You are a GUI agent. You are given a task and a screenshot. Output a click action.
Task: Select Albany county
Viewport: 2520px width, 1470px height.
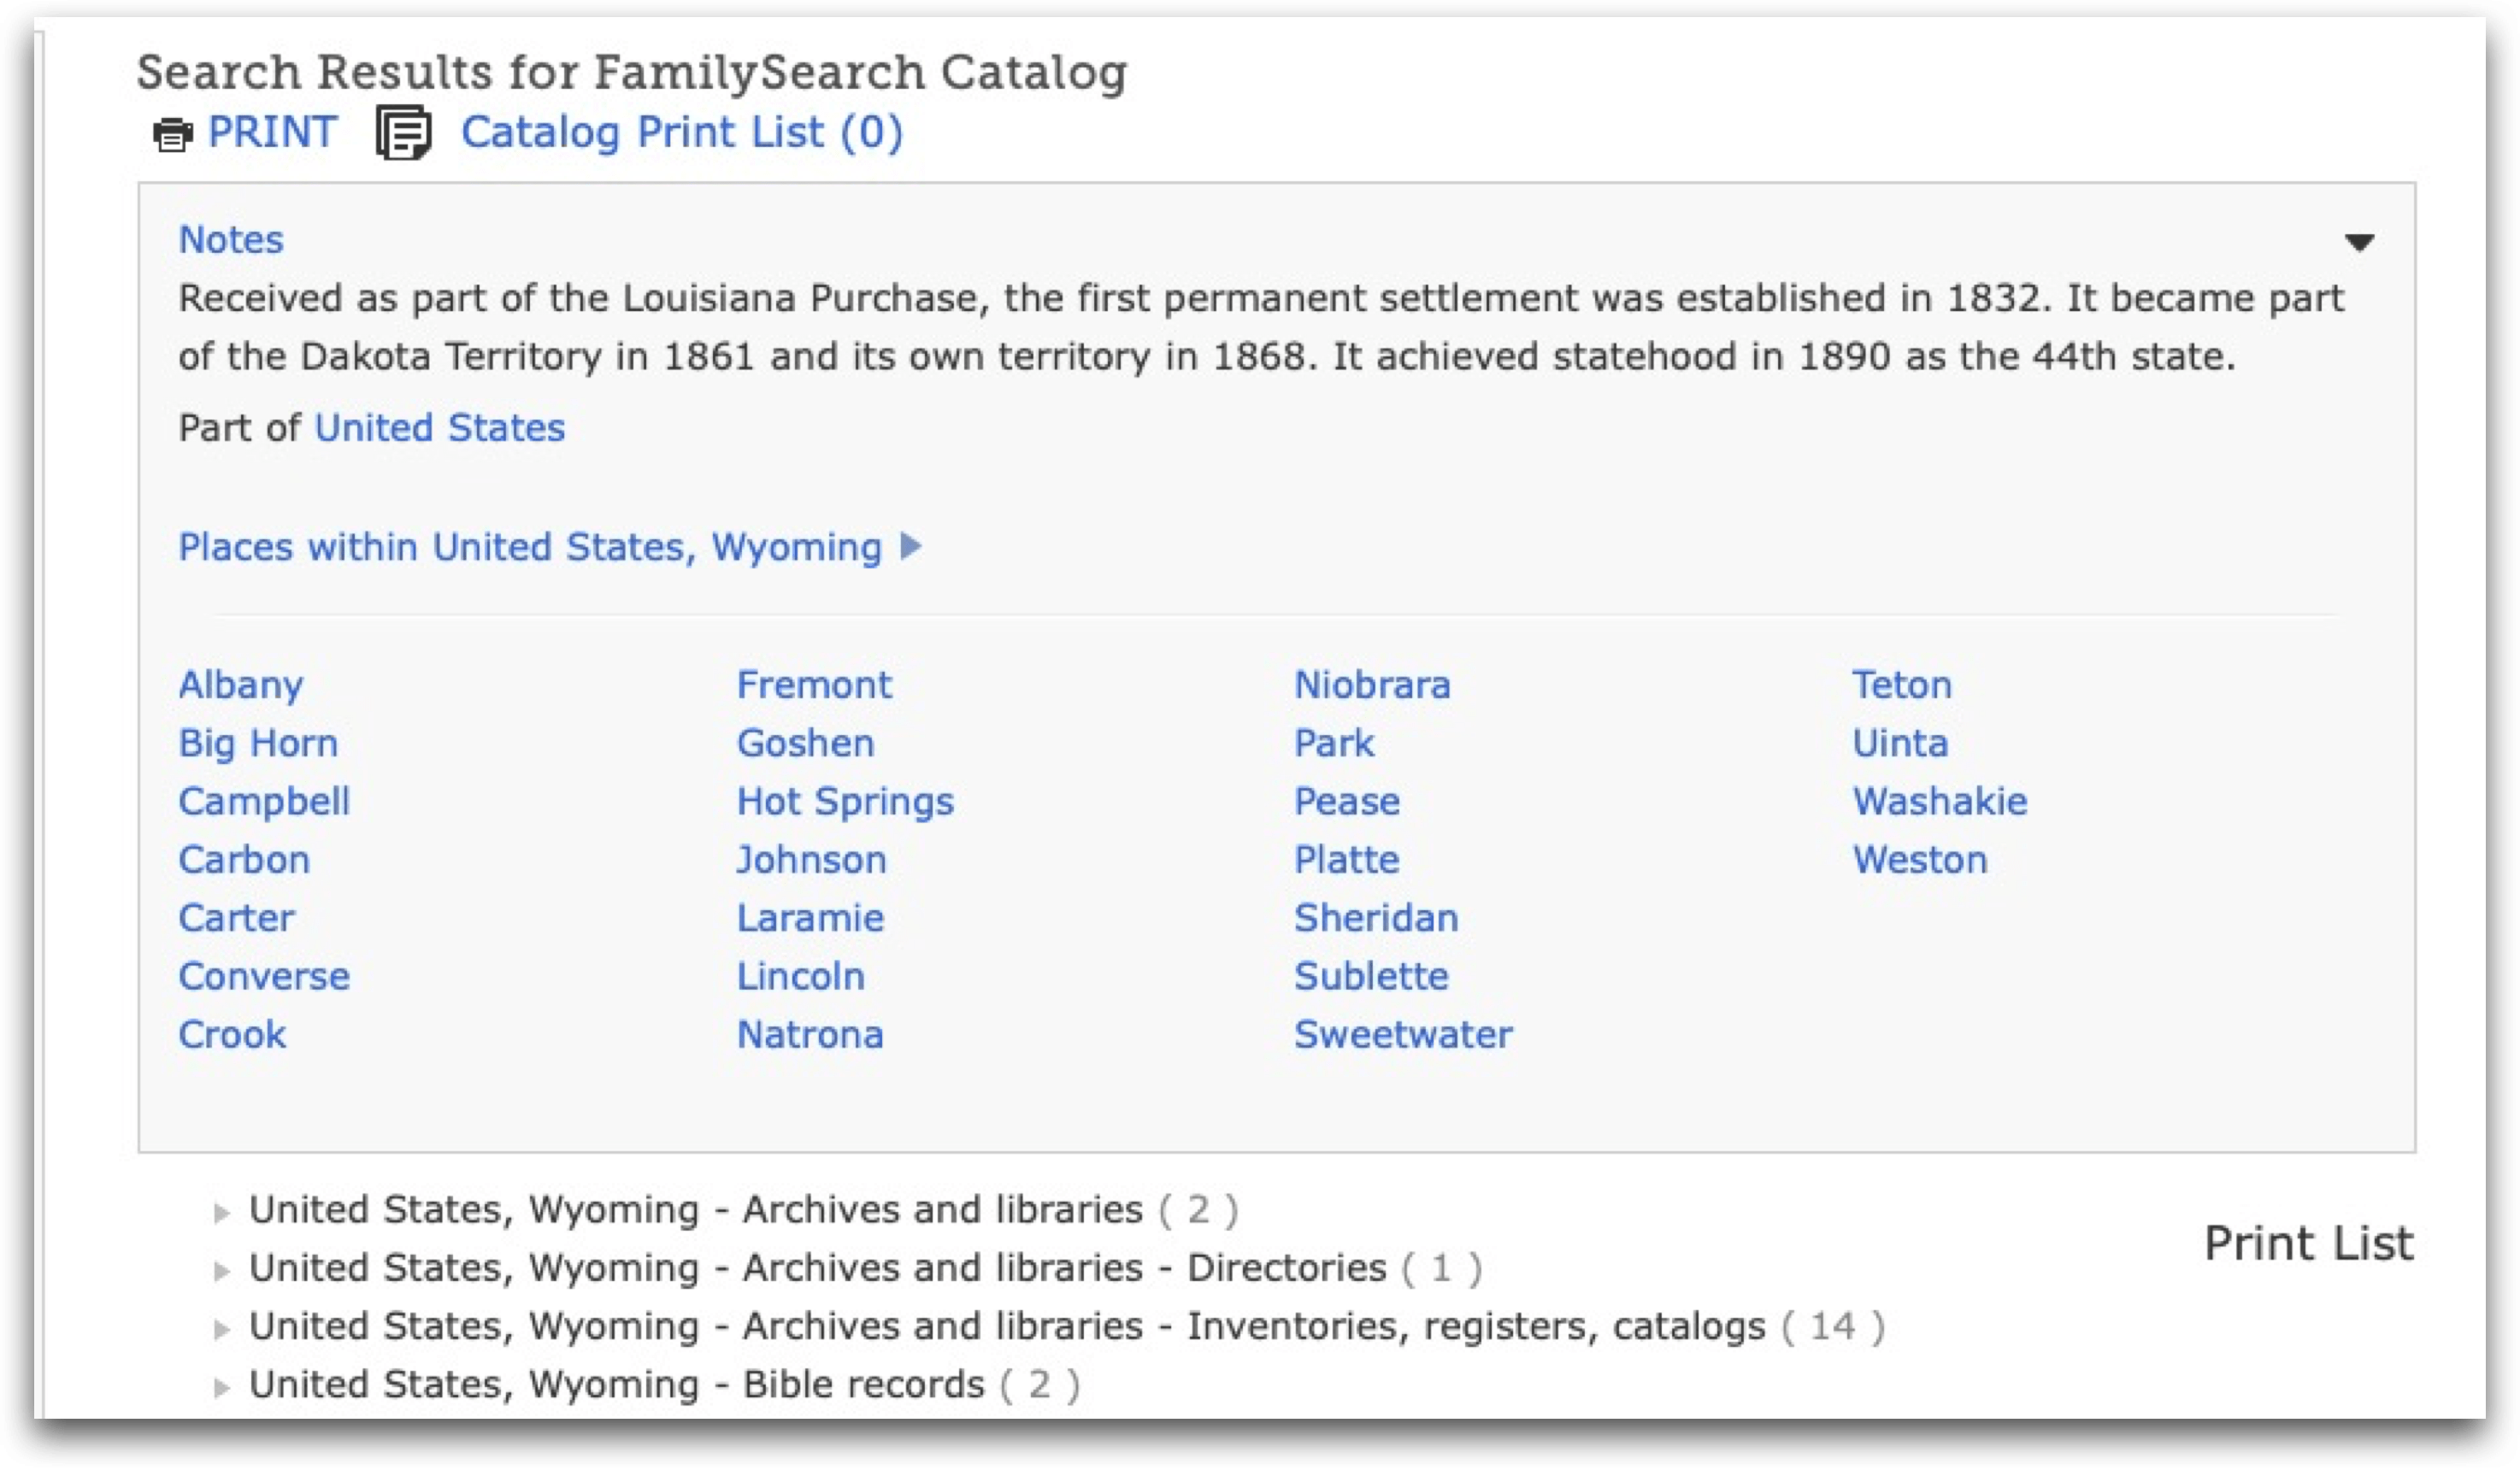[x=241, y=685]
